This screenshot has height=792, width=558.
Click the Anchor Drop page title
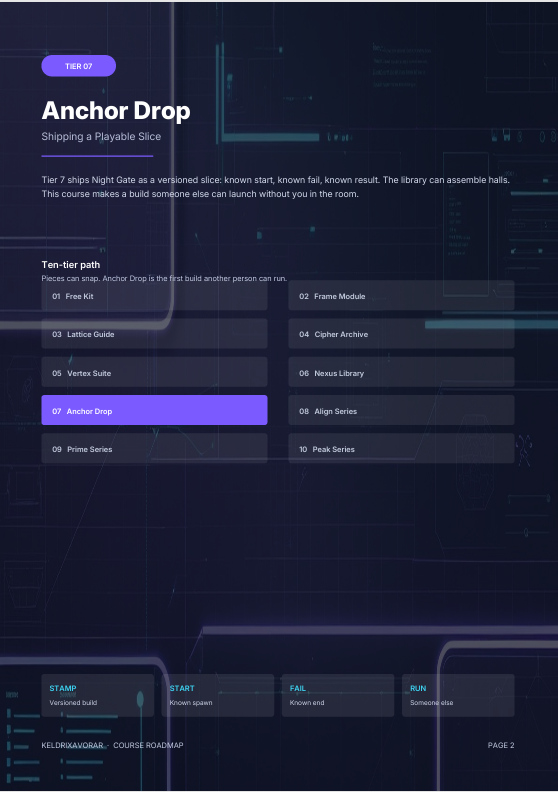coord(116,111)
